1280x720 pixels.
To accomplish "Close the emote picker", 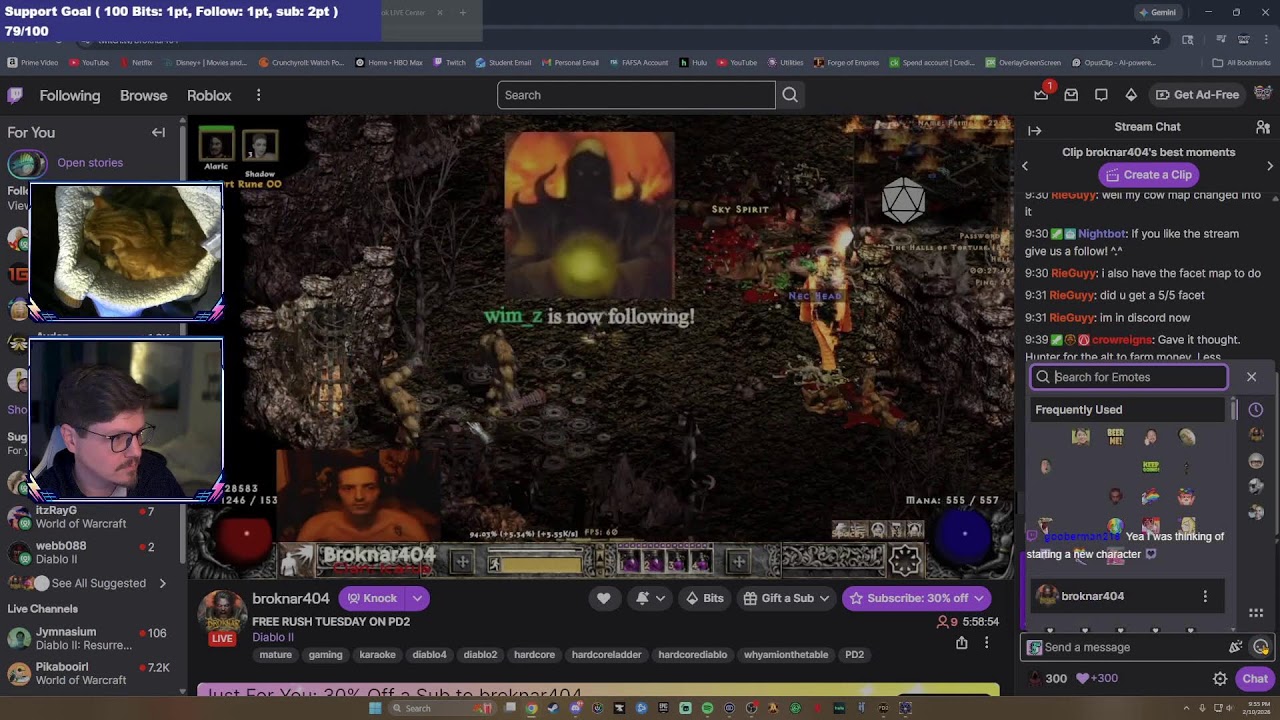I will pos(1251,377).
